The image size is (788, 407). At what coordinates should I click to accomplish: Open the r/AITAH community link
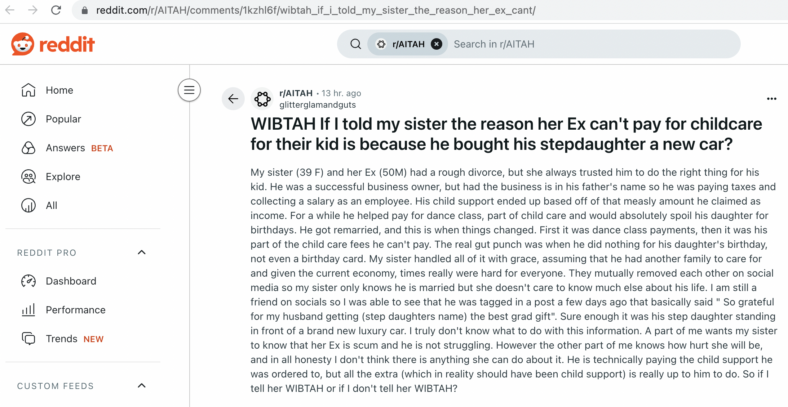point(296,93)
